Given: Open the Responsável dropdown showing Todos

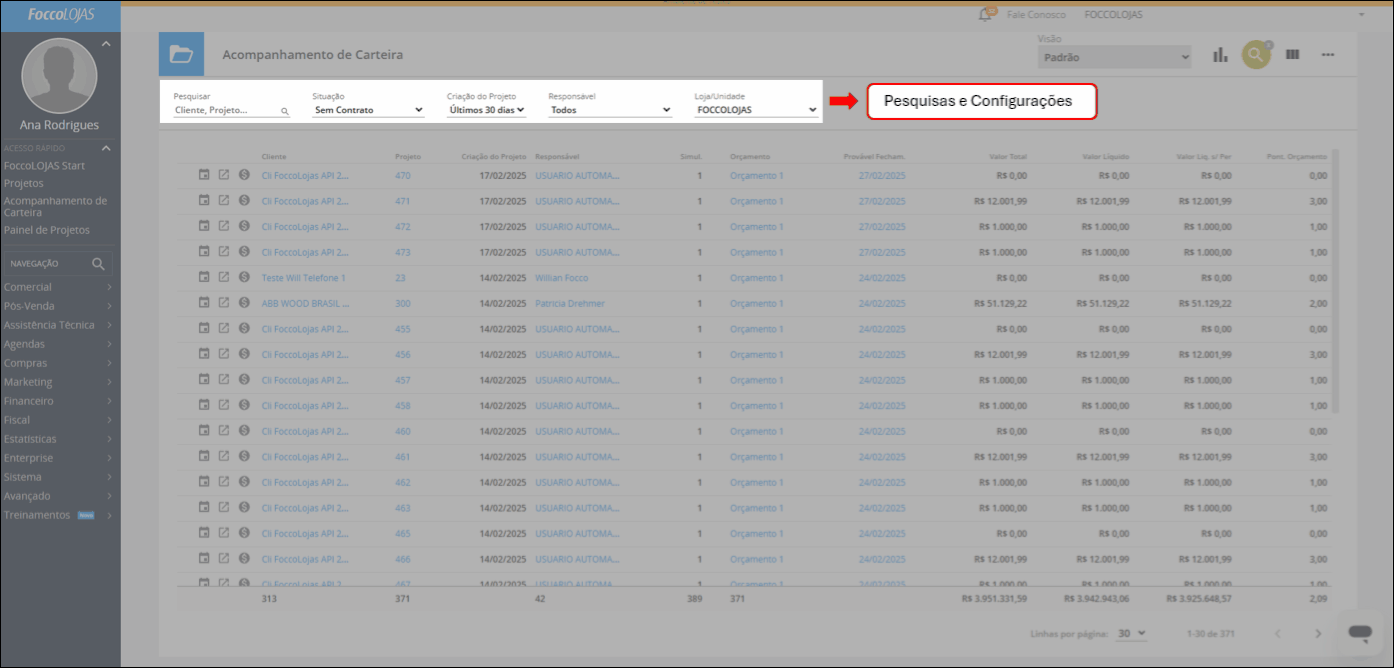Looking at the screenshot, I should coord(610,110).
